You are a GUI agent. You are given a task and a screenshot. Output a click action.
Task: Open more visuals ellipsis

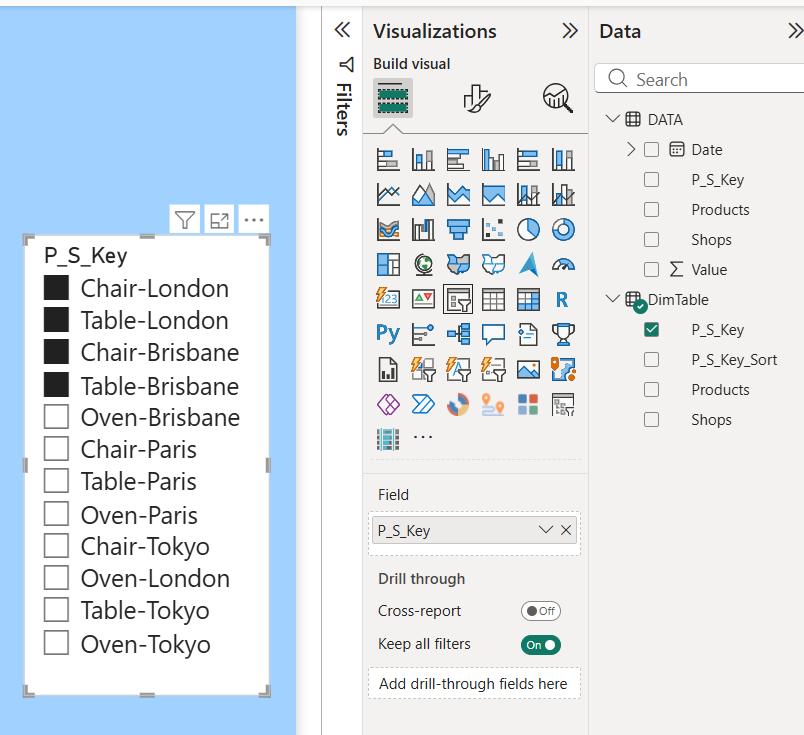[x=423, y=438]
